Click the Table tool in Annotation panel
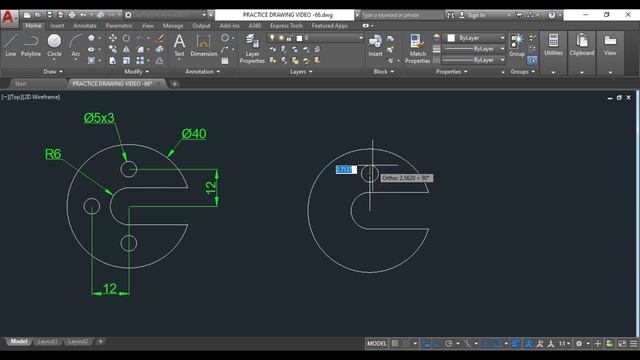Image resolution: width=640 pixels, height=360 pixels. [224, 61]
